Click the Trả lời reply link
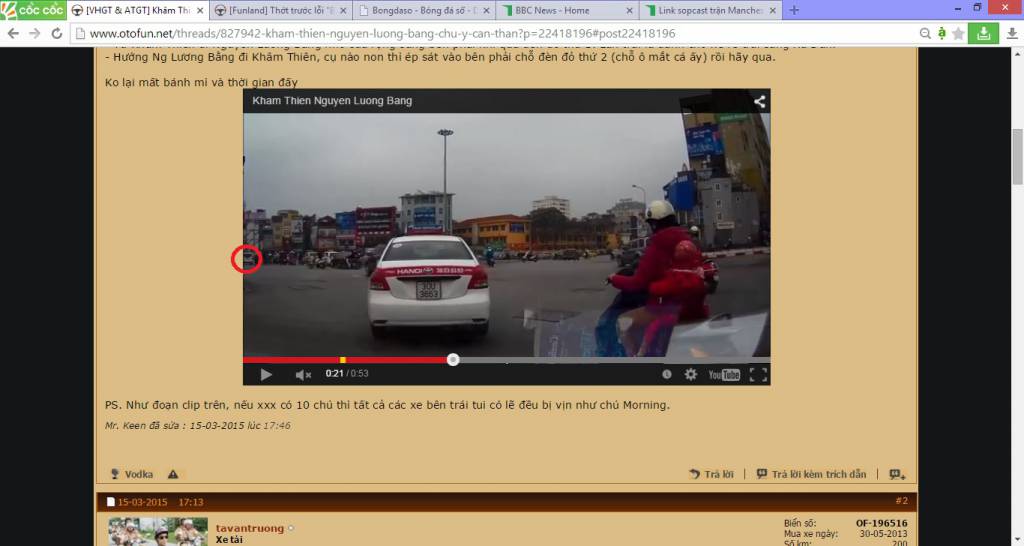 coord(711,474)
